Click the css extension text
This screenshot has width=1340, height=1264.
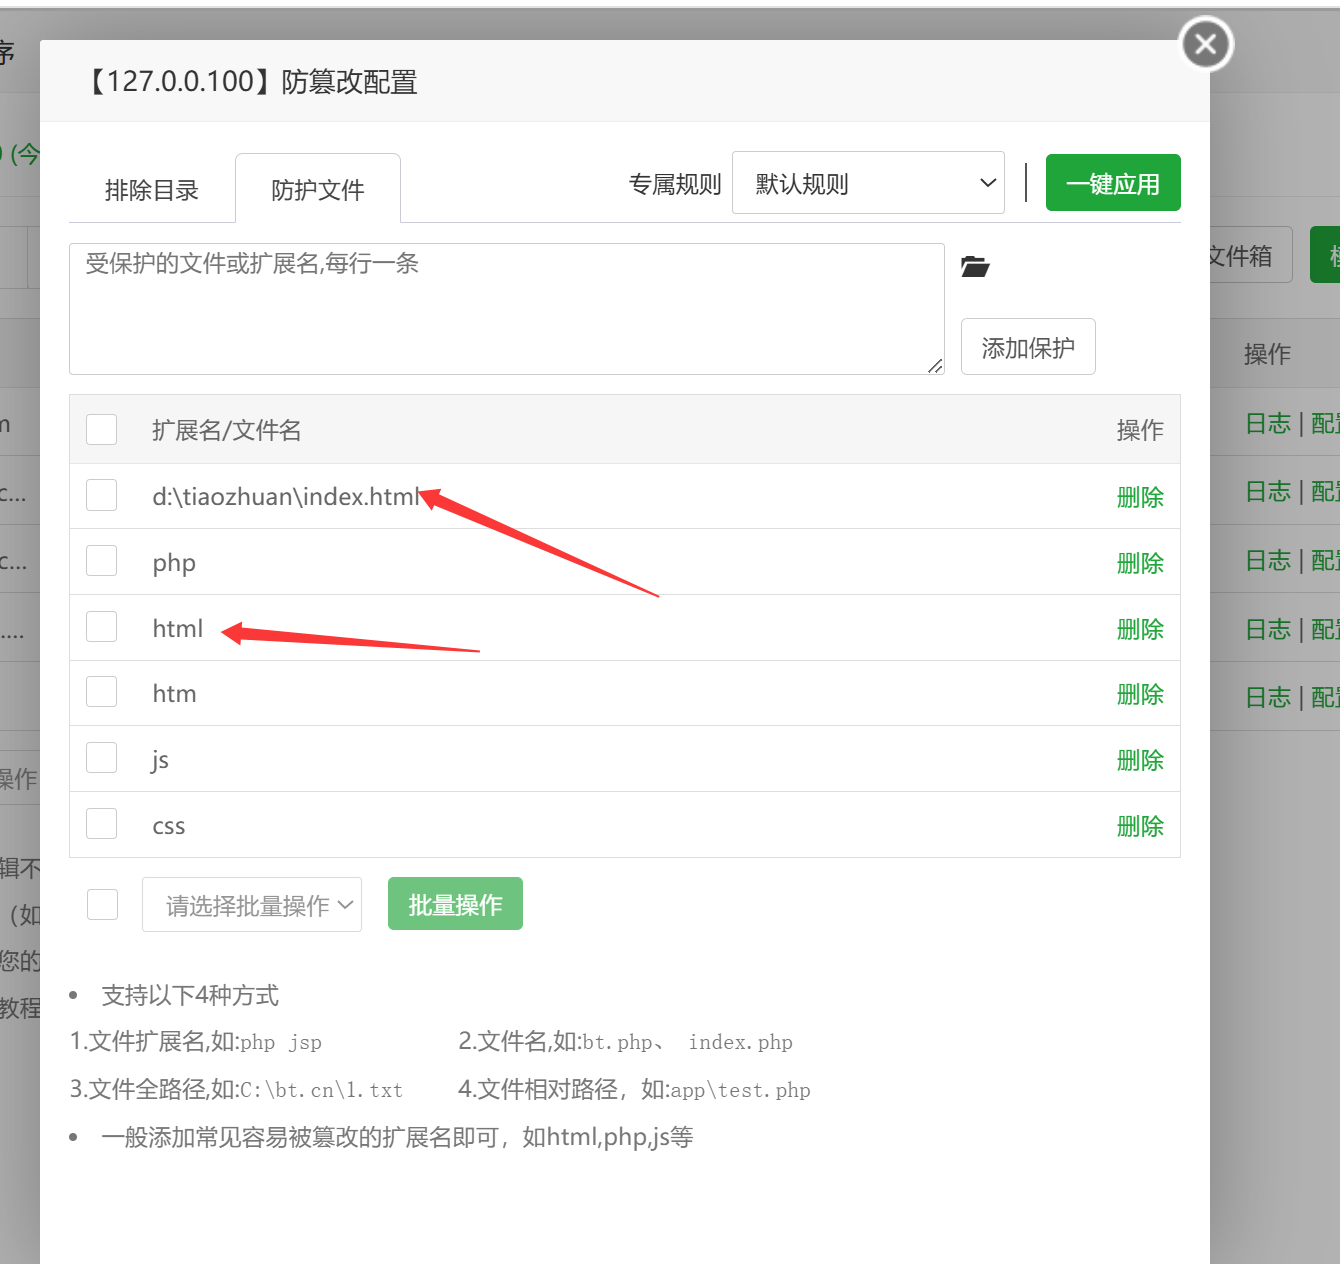click(x=169, y=826)
